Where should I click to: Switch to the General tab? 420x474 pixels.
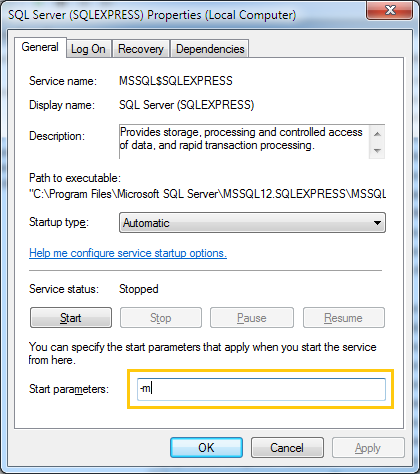(40, 47)
